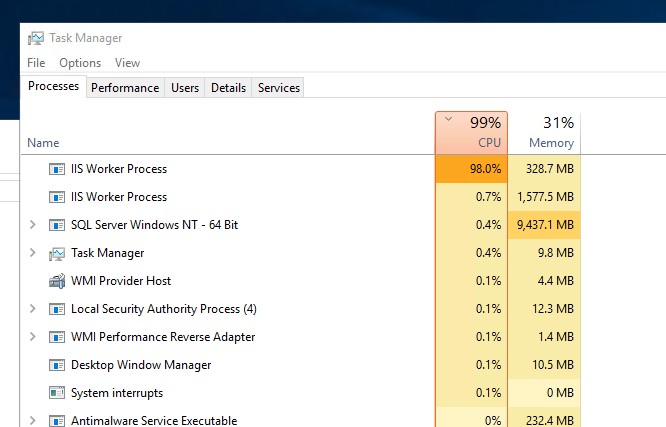The width and height of the screenshot is (666, 427).
Task: Switch to the Details tab
Action: click(228, 88)
